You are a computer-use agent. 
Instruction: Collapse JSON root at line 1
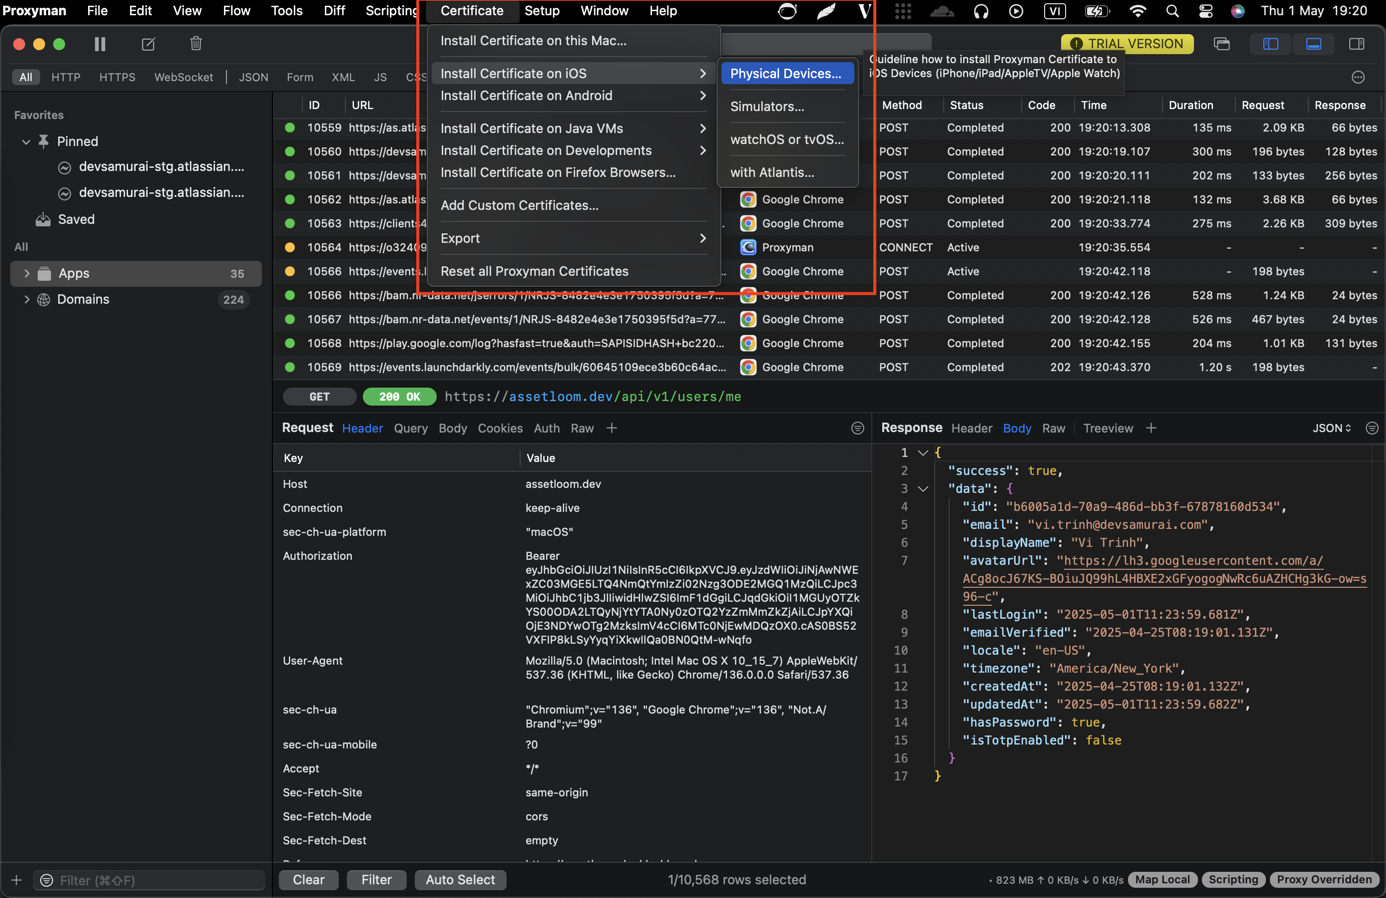923,453
